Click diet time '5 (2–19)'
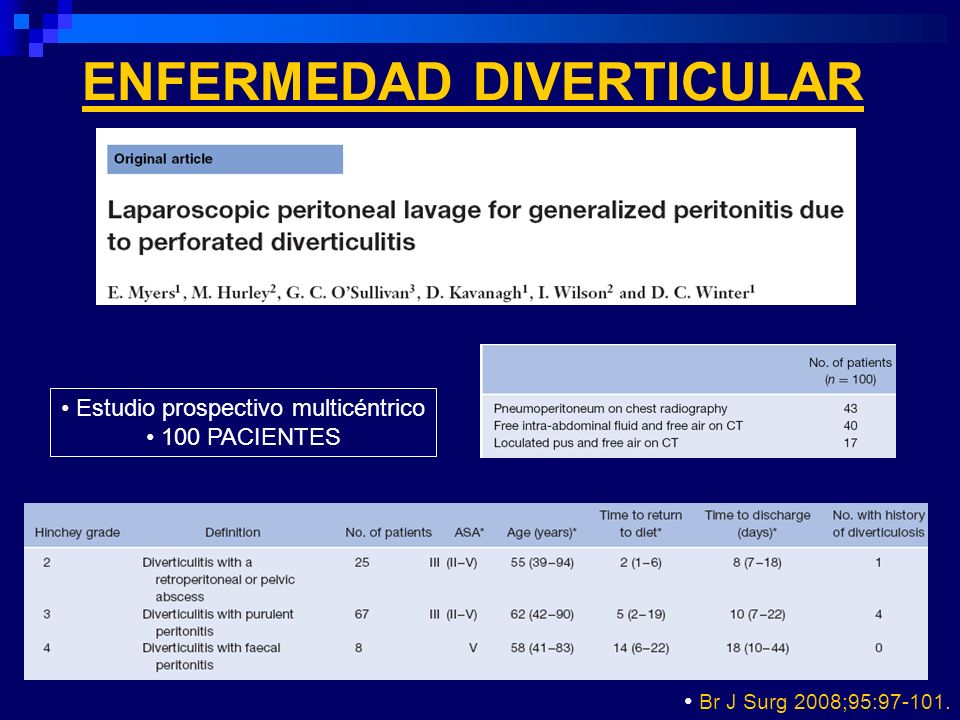 click(x=640, y=614)
